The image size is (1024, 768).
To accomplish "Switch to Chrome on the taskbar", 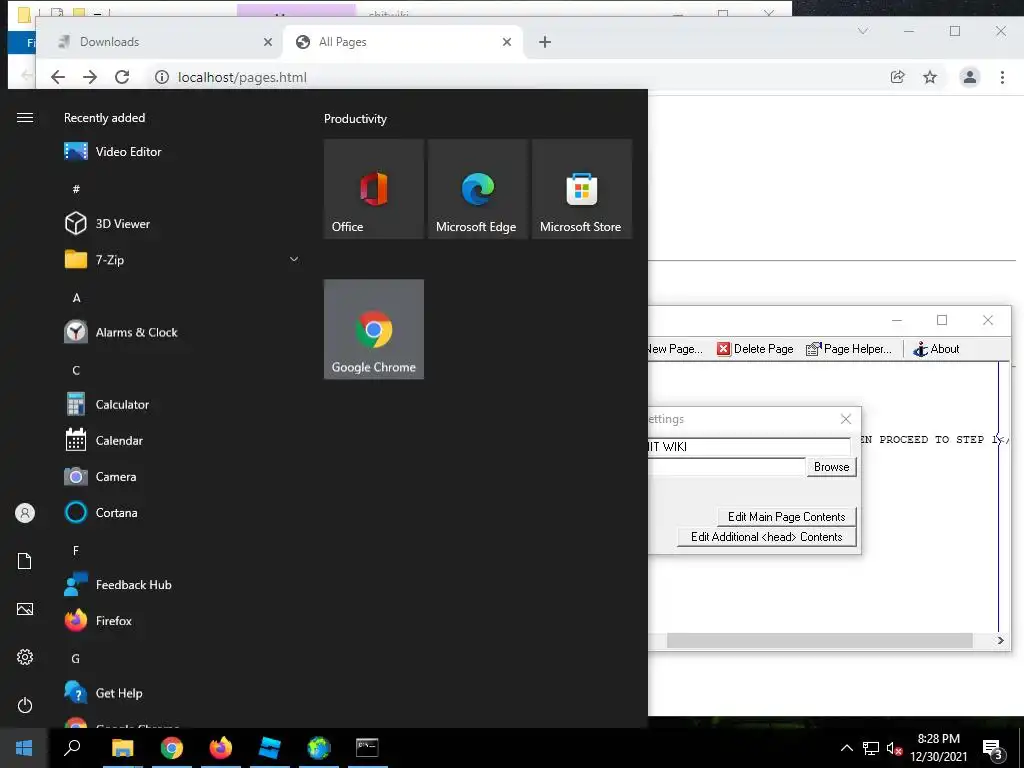I will (172, 748).
